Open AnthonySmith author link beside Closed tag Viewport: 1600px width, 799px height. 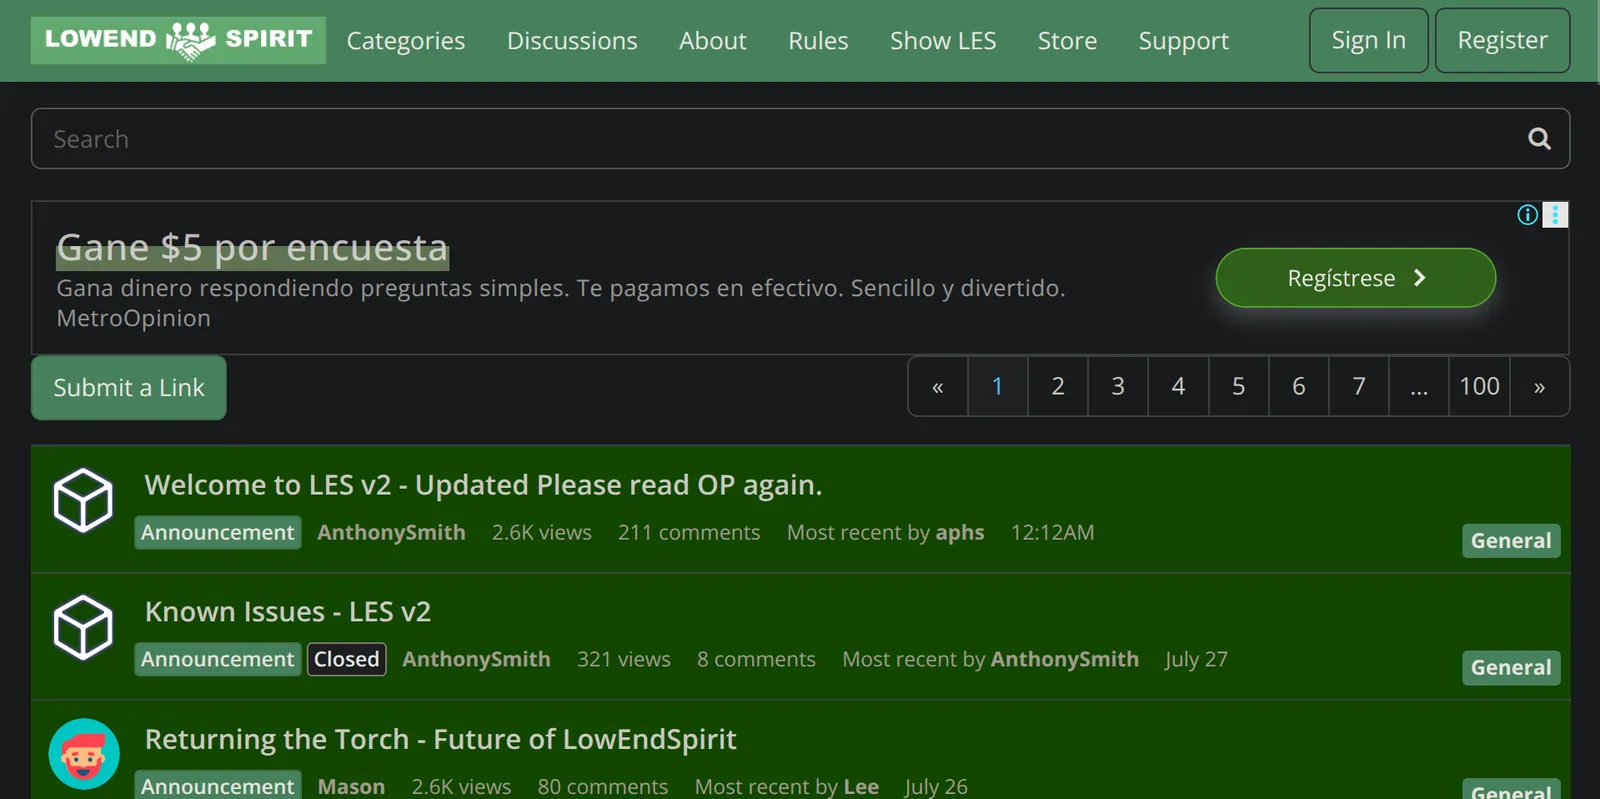coord(477,660)
